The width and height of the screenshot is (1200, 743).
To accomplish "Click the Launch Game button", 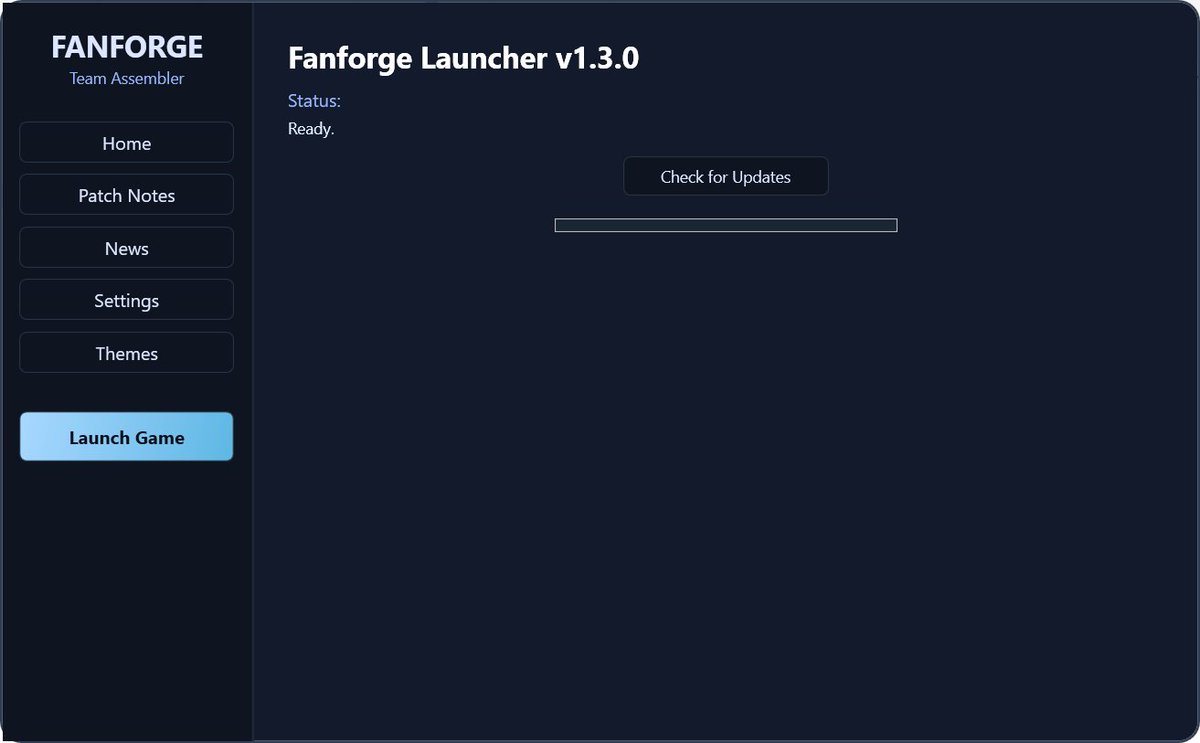I will (x=126, y=437).
